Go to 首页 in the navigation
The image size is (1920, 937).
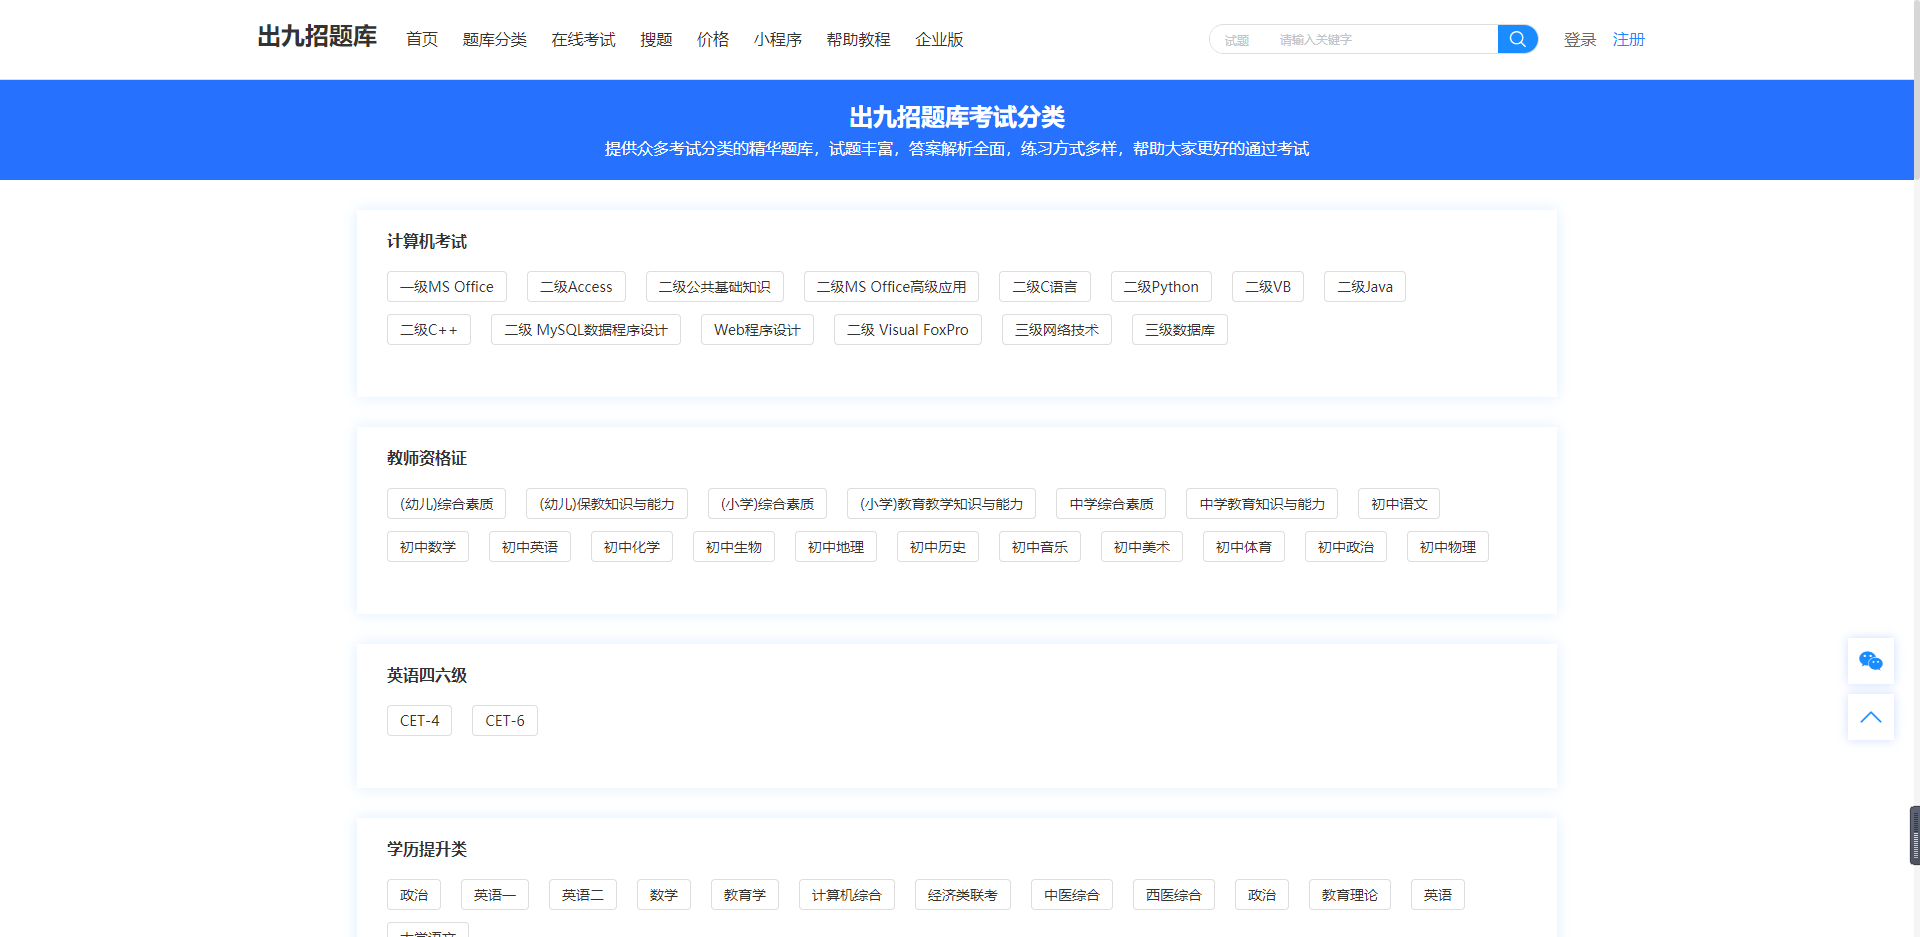pyautogui.click(x=422, y=40)
